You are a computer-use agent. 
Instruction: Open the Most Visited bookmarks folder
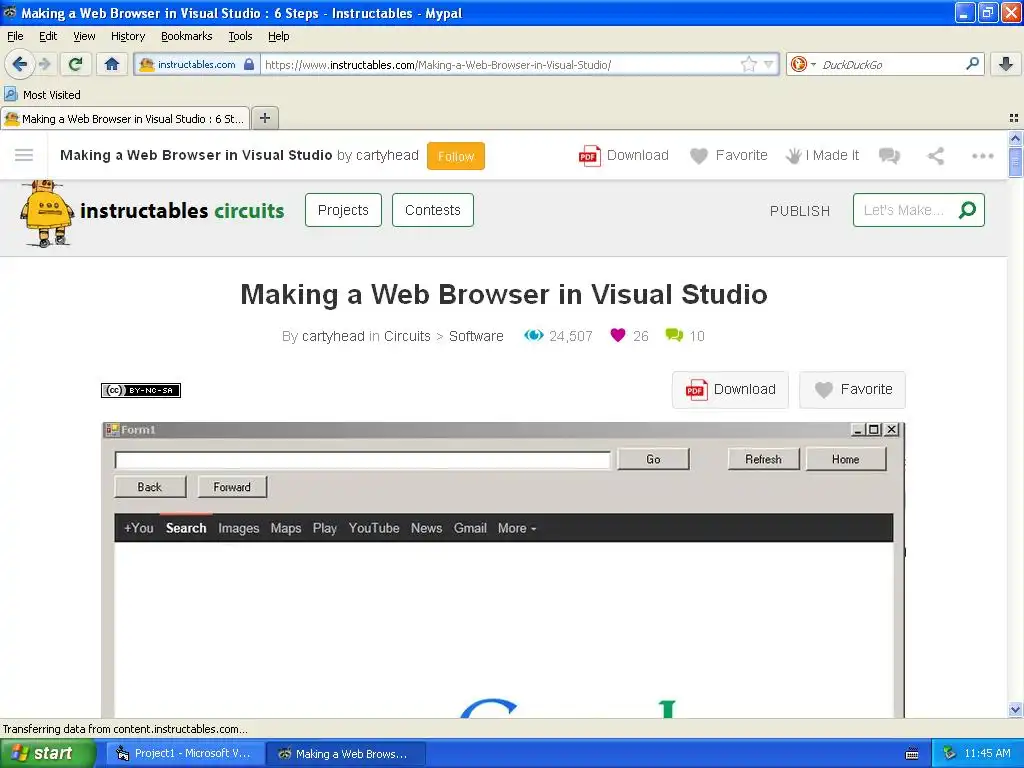42,95
